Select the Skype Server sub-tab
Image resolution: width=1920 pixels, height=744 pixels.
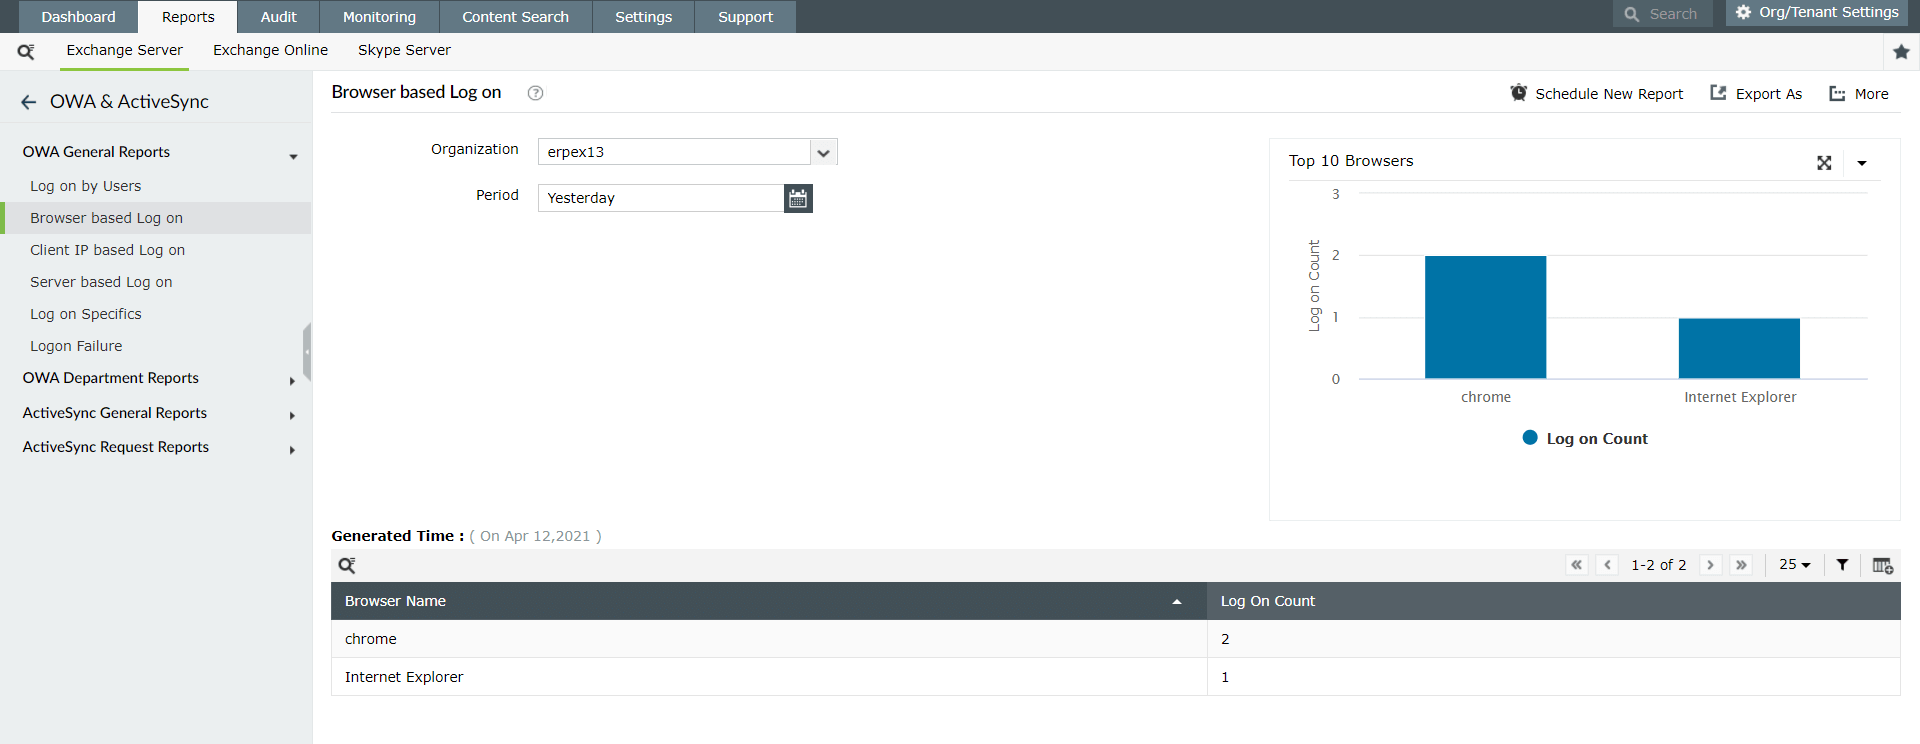pos(404,51)
